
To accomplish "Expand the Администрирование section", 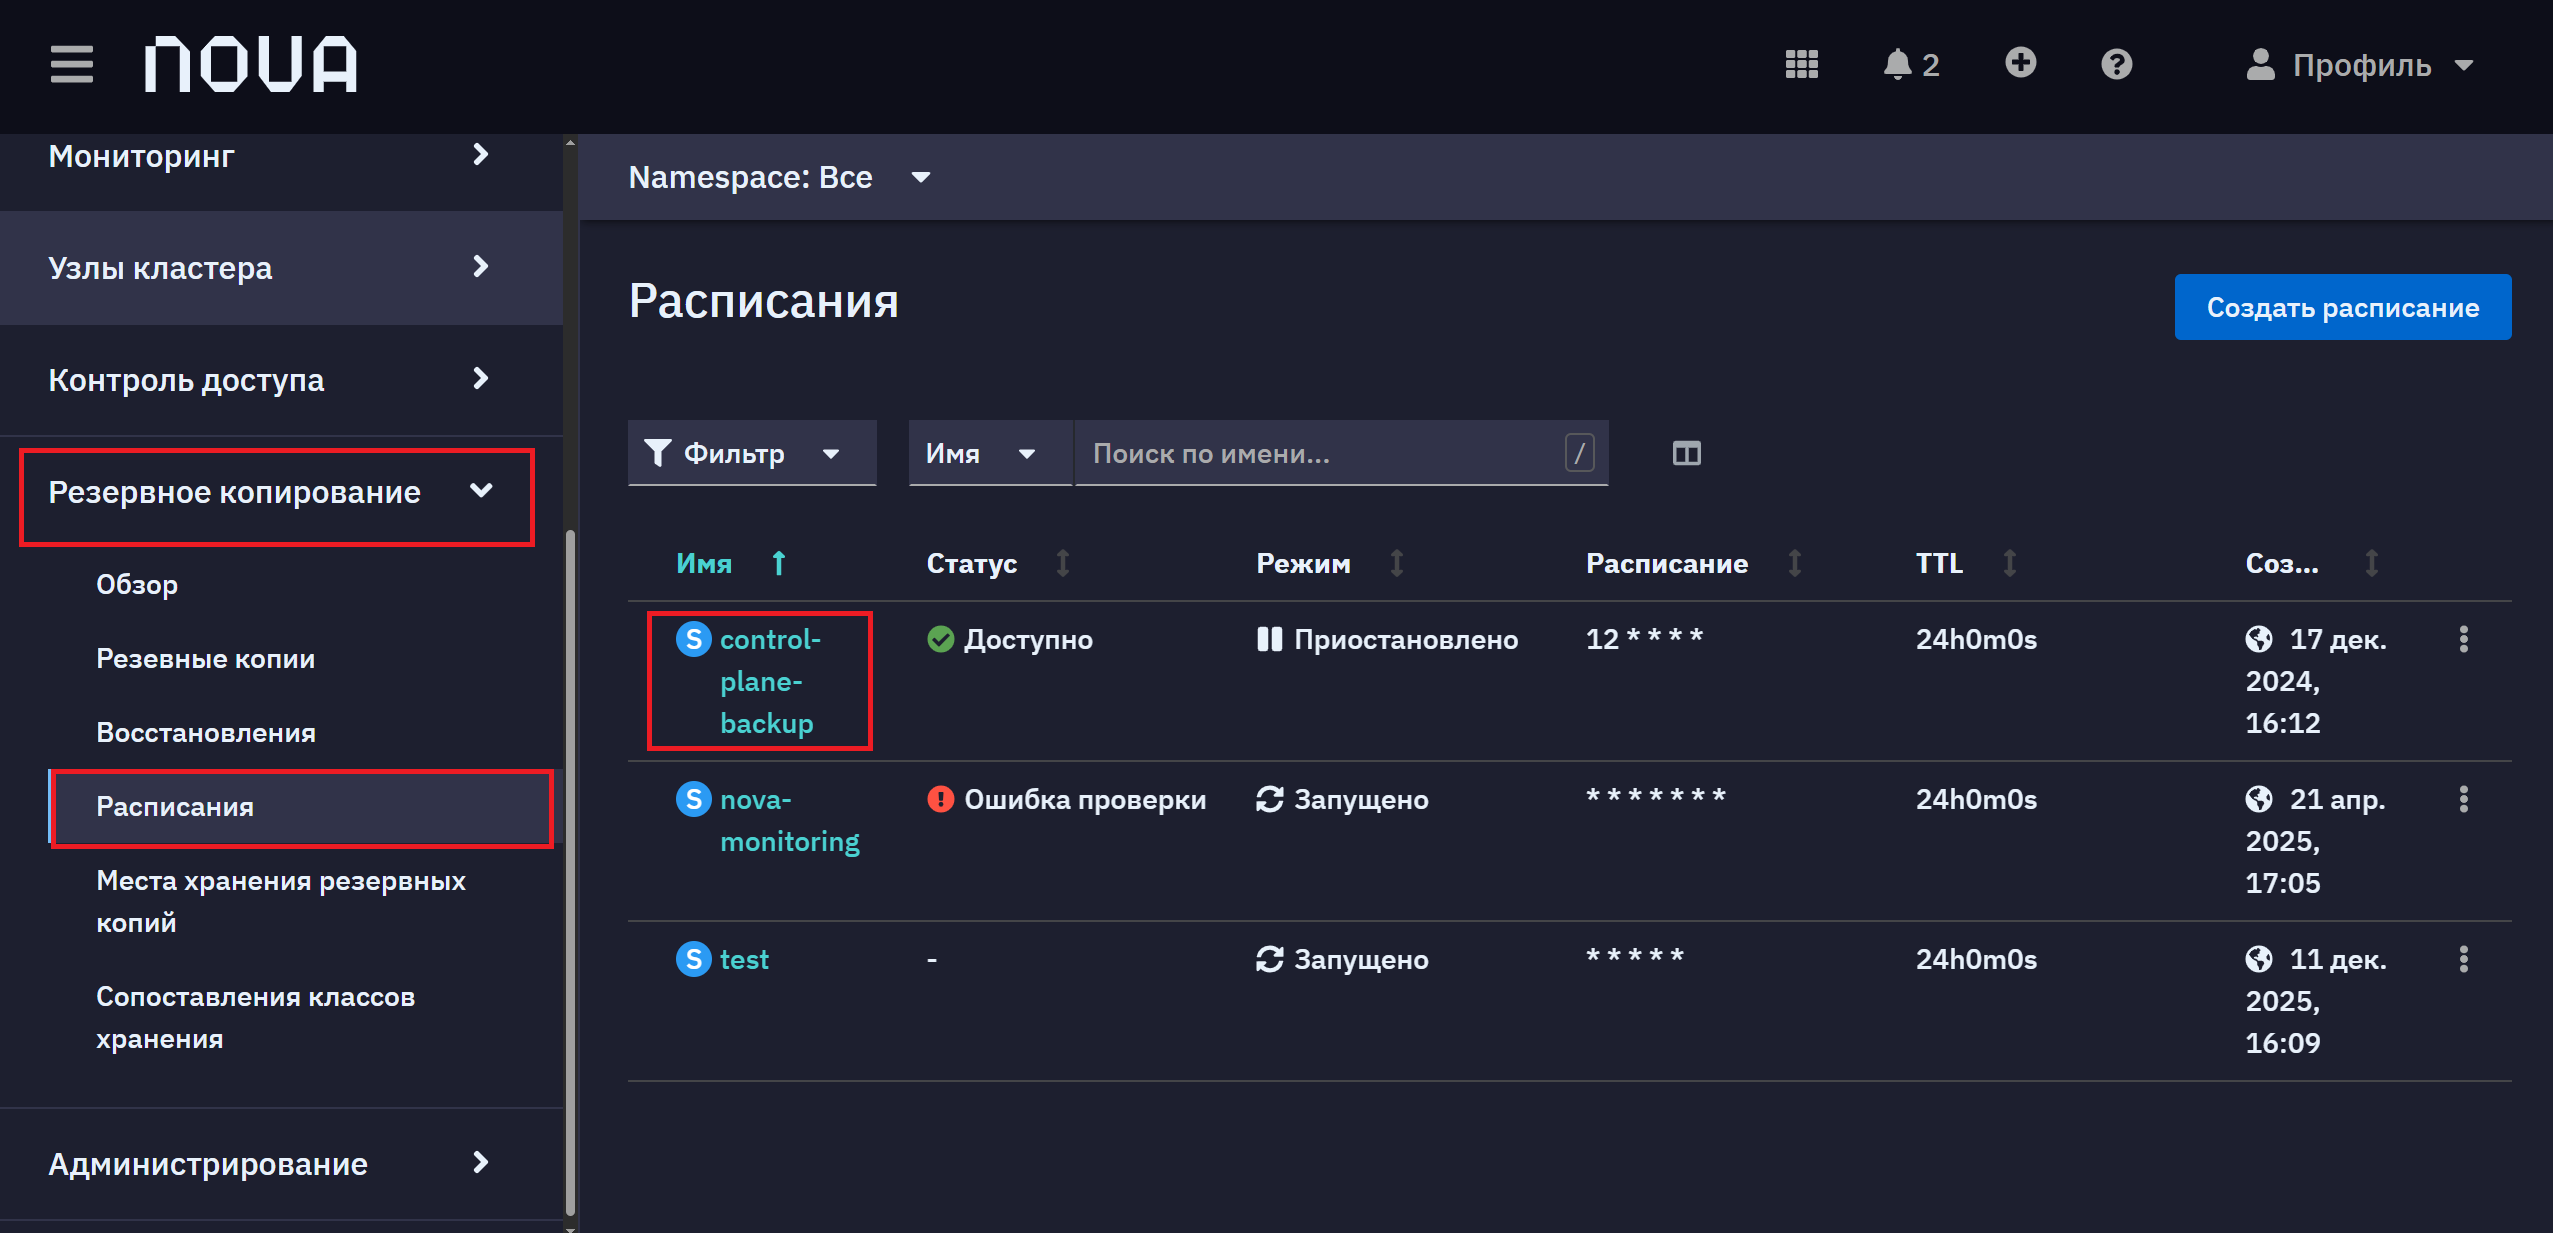I will tap(281, 1164).
